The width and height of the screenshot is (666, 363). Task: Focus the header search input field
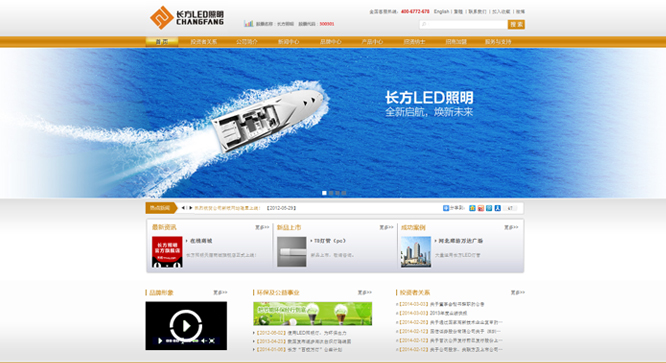click(463, 25)
